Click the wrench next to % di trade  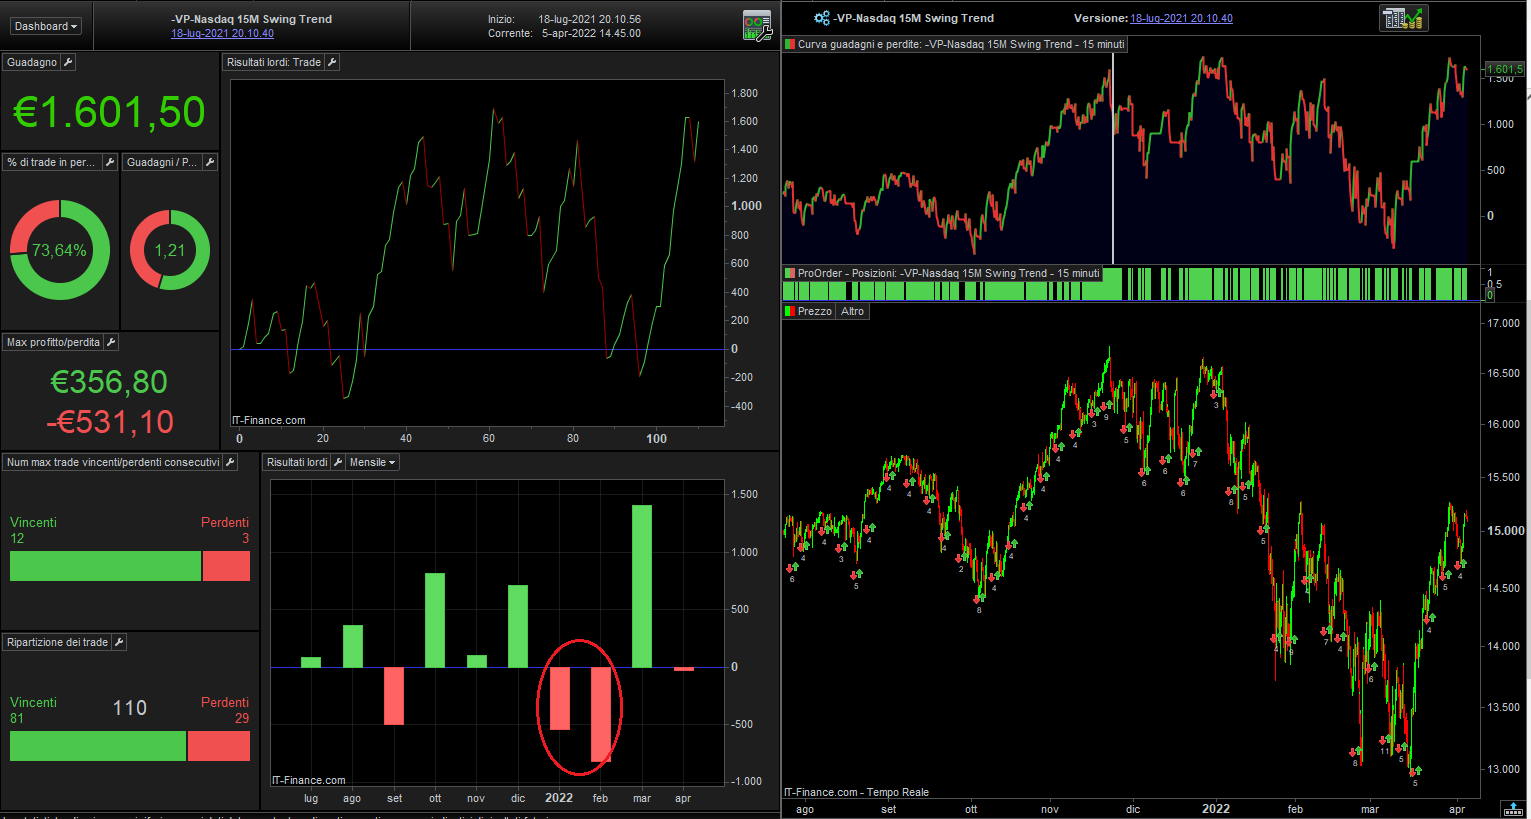click(110, 162)
